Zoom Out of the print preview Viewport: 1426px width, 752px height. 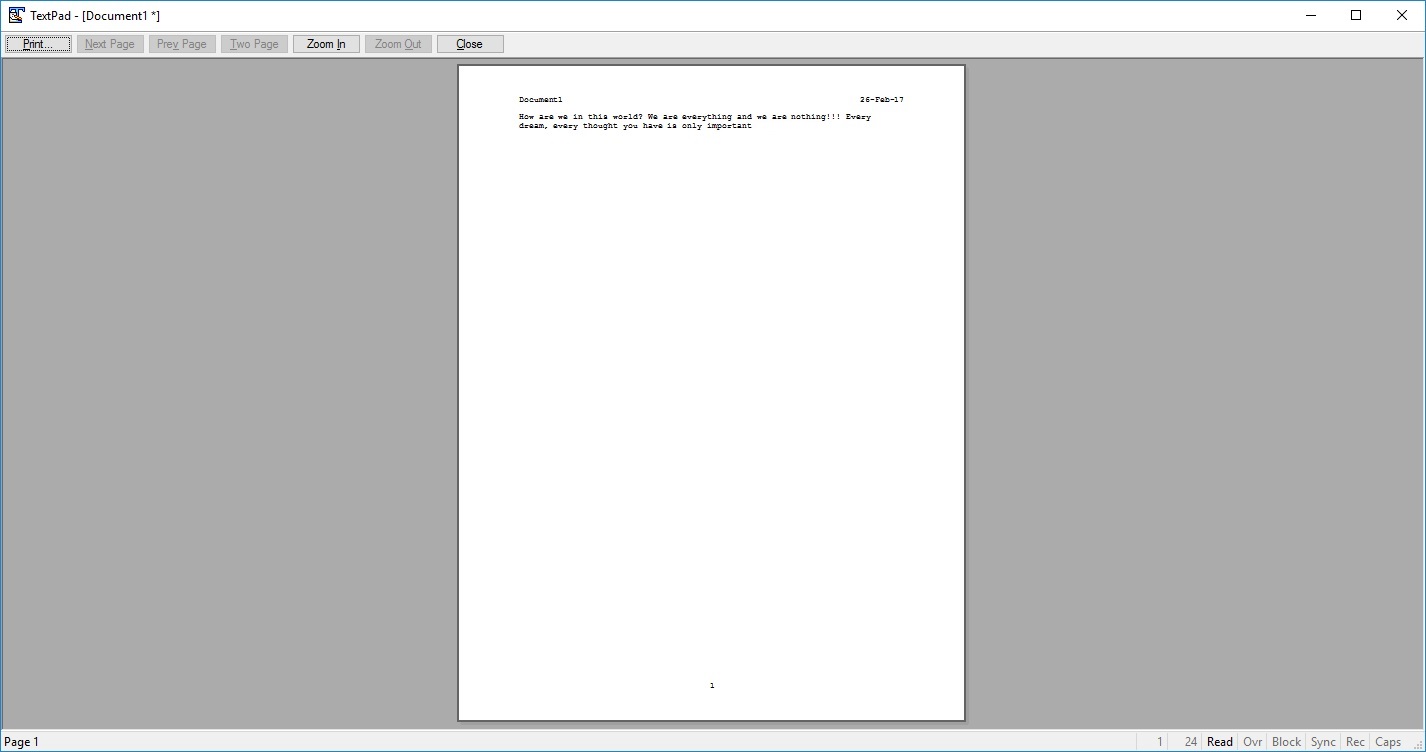click(x=397, y=43)
